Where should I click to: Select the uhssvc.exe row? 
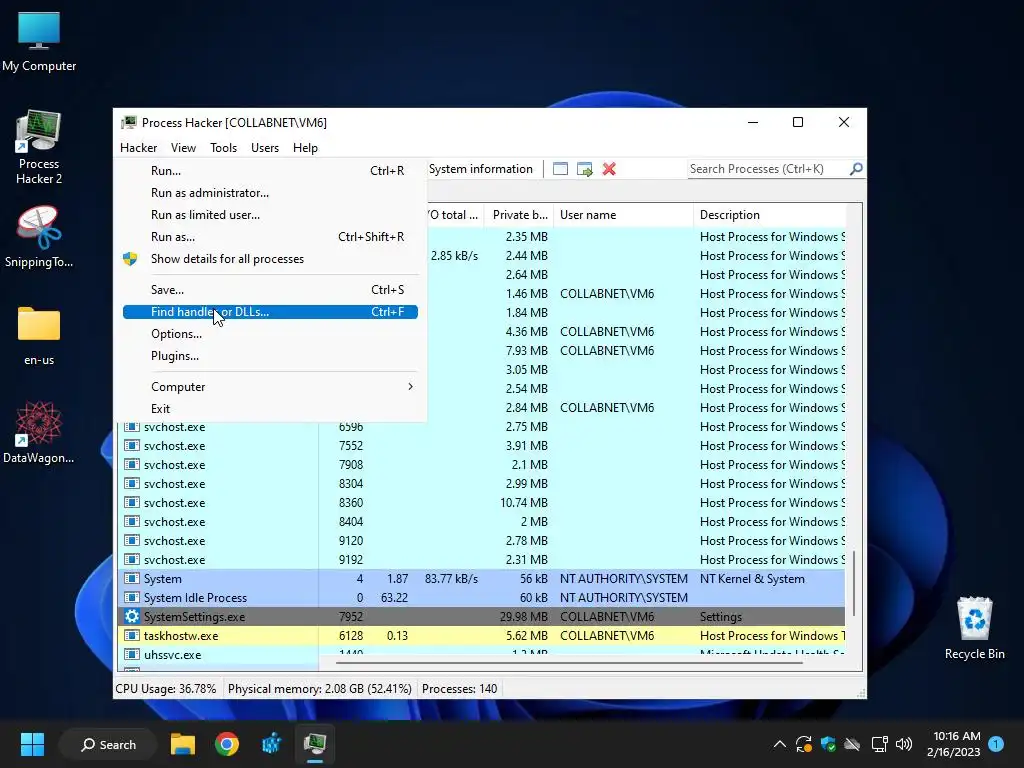coord(481,654)
